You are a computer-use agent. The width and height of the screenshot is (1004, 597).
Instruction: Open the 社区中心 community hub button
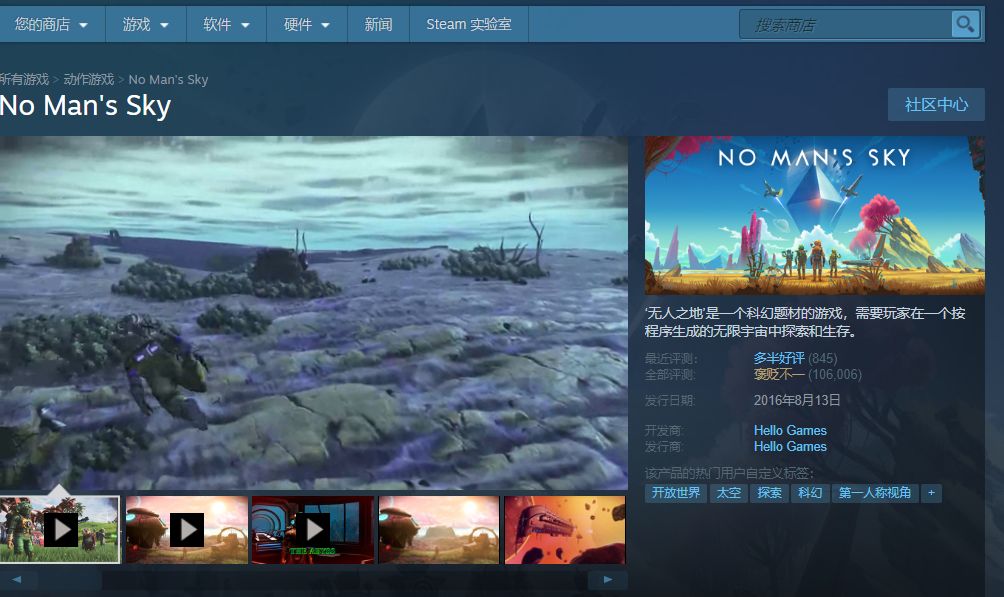(936, 104)
